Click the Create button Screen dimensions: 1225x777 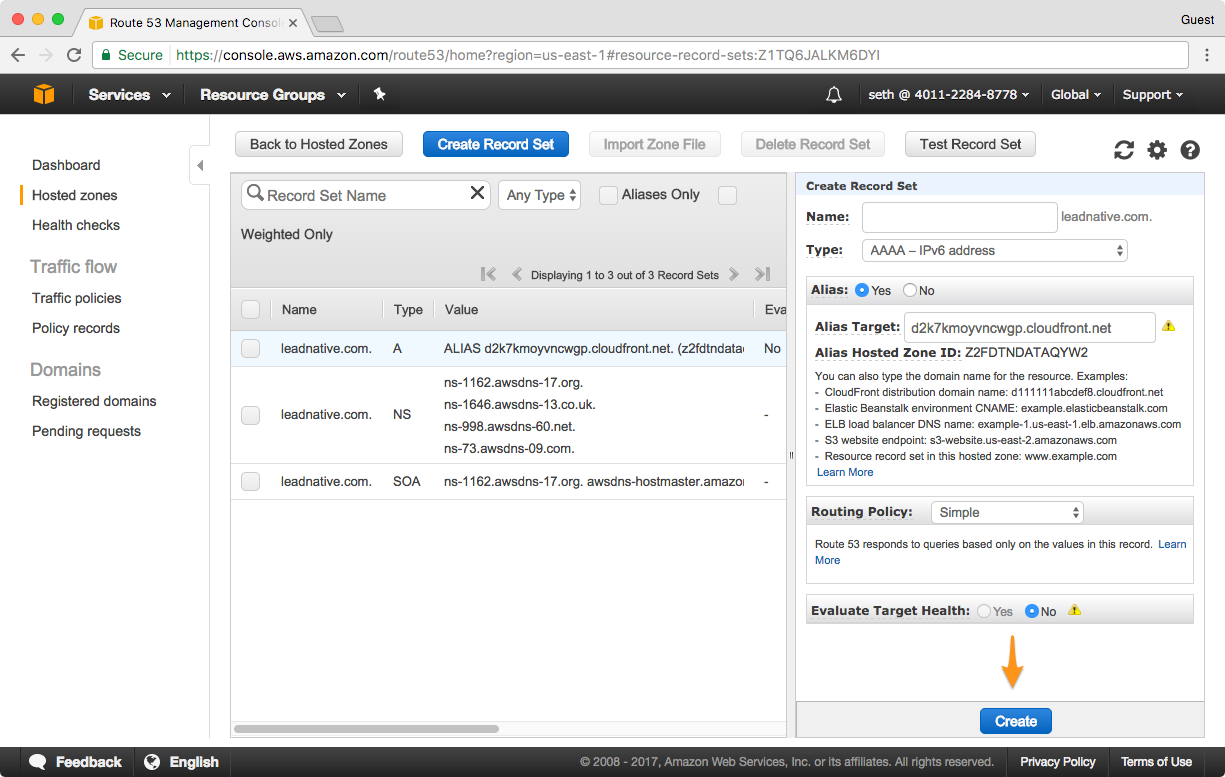(x=1015, y=721)
